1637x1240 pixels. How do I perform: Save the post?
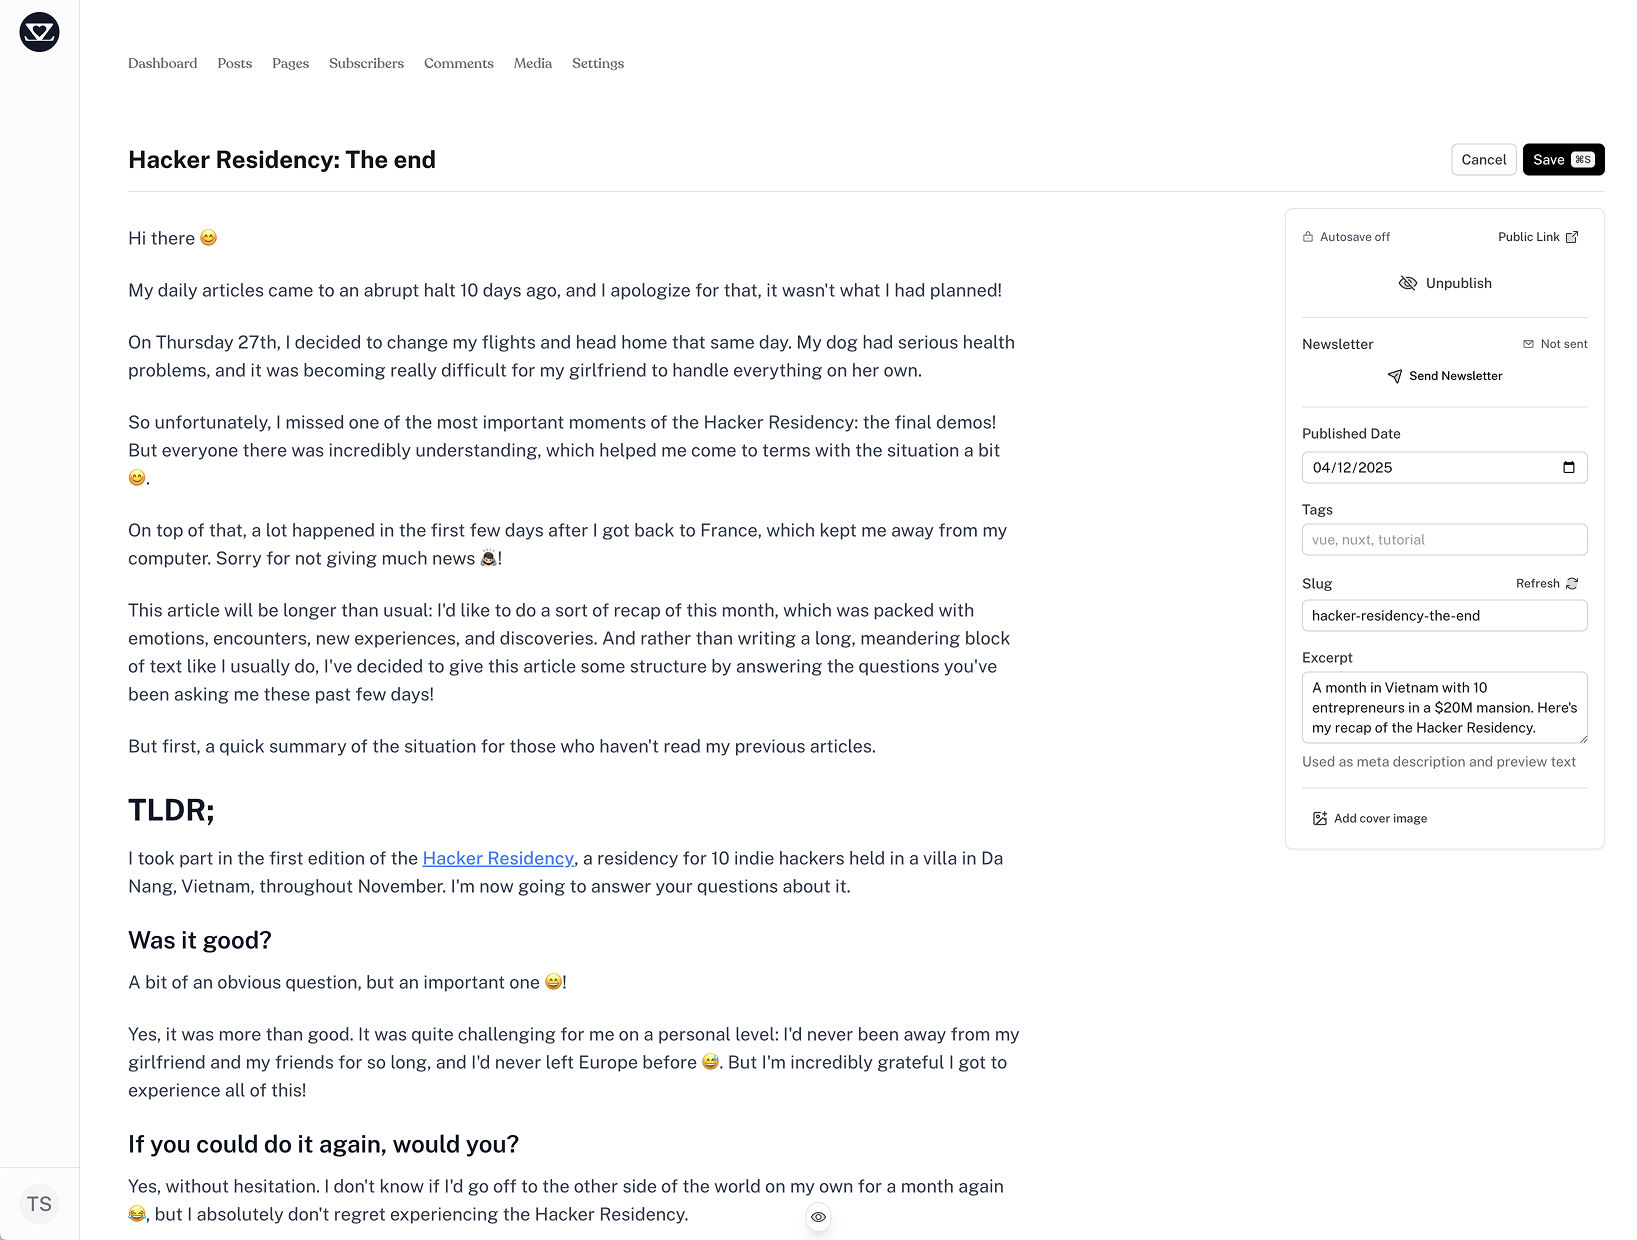1563,159
